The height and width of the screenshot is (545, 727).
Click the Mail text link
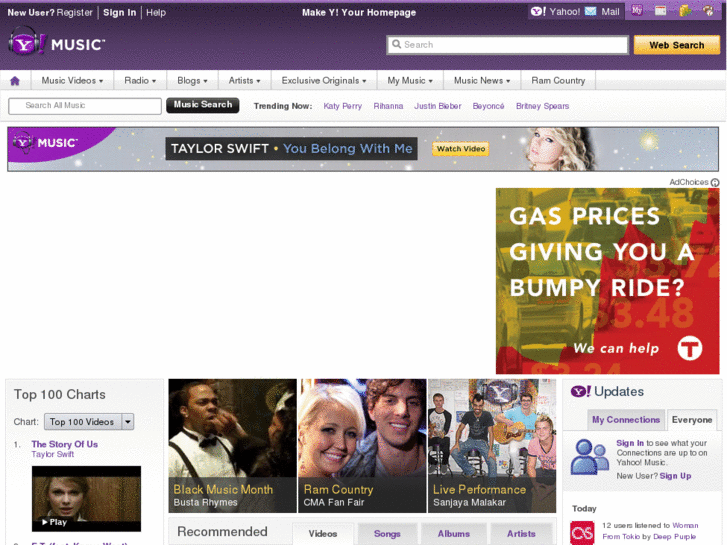coord(610,12)
